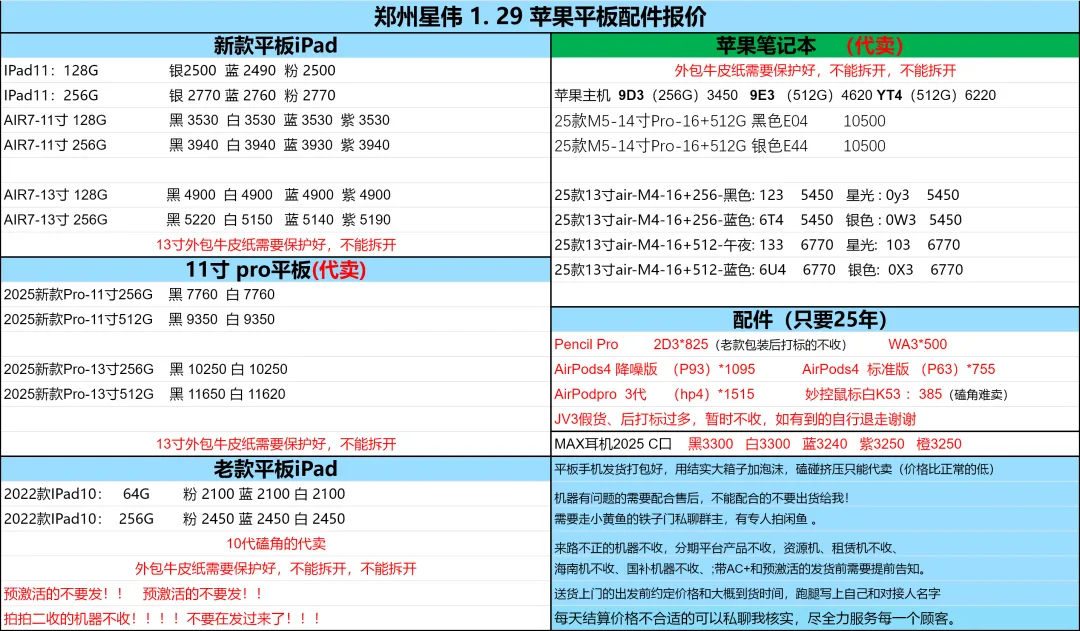Select the WA3*500 price entry

click(x=917, y=344)
